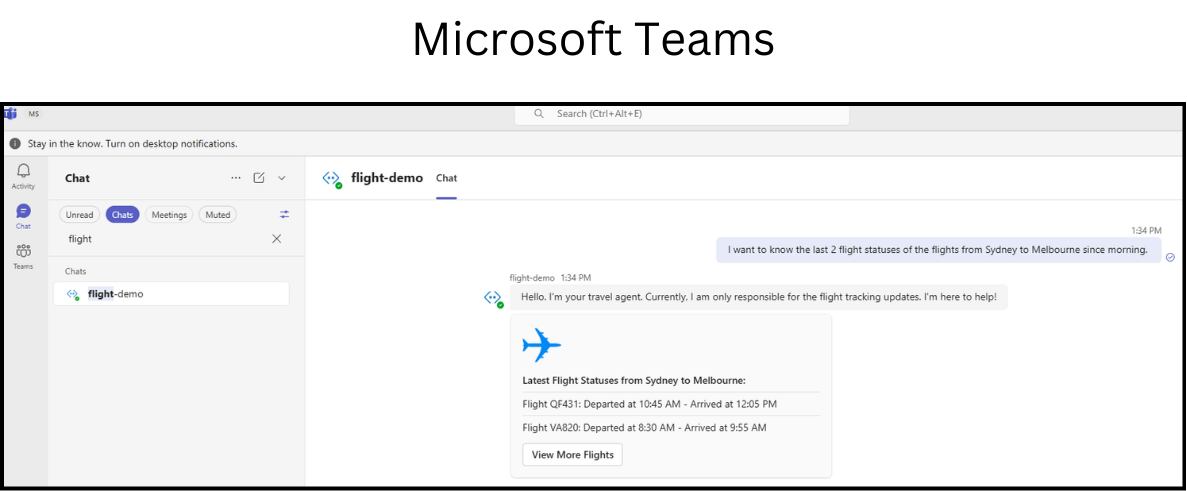Click the MS account badge
The width and height of the screenshot is (1187, 491).
(34, 113)
